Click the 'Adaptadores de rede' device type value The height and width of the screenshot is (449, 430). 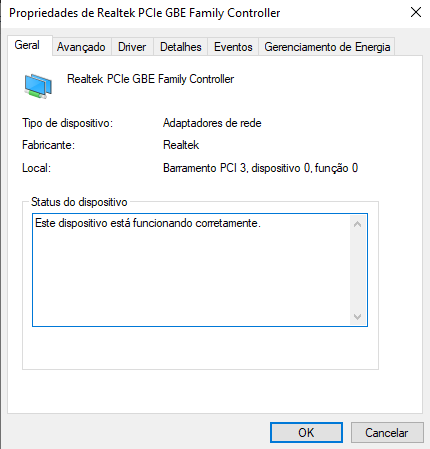click(x=212, y=123)
